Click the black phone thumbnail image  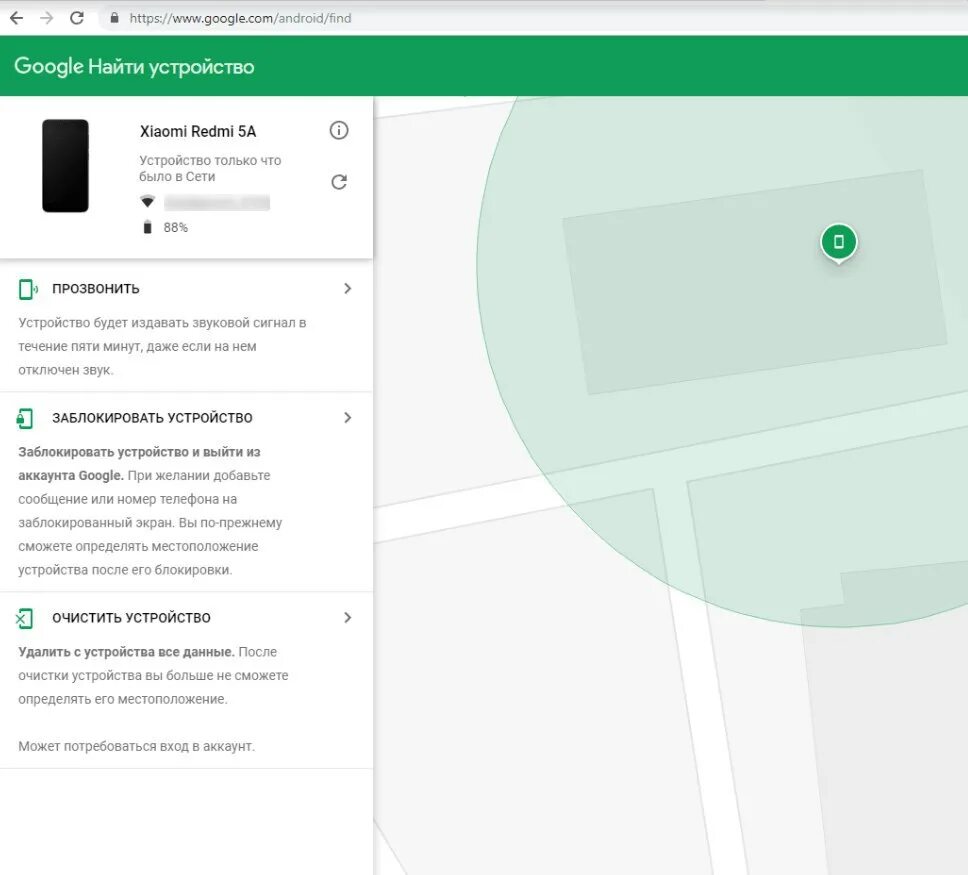(65, 165)
